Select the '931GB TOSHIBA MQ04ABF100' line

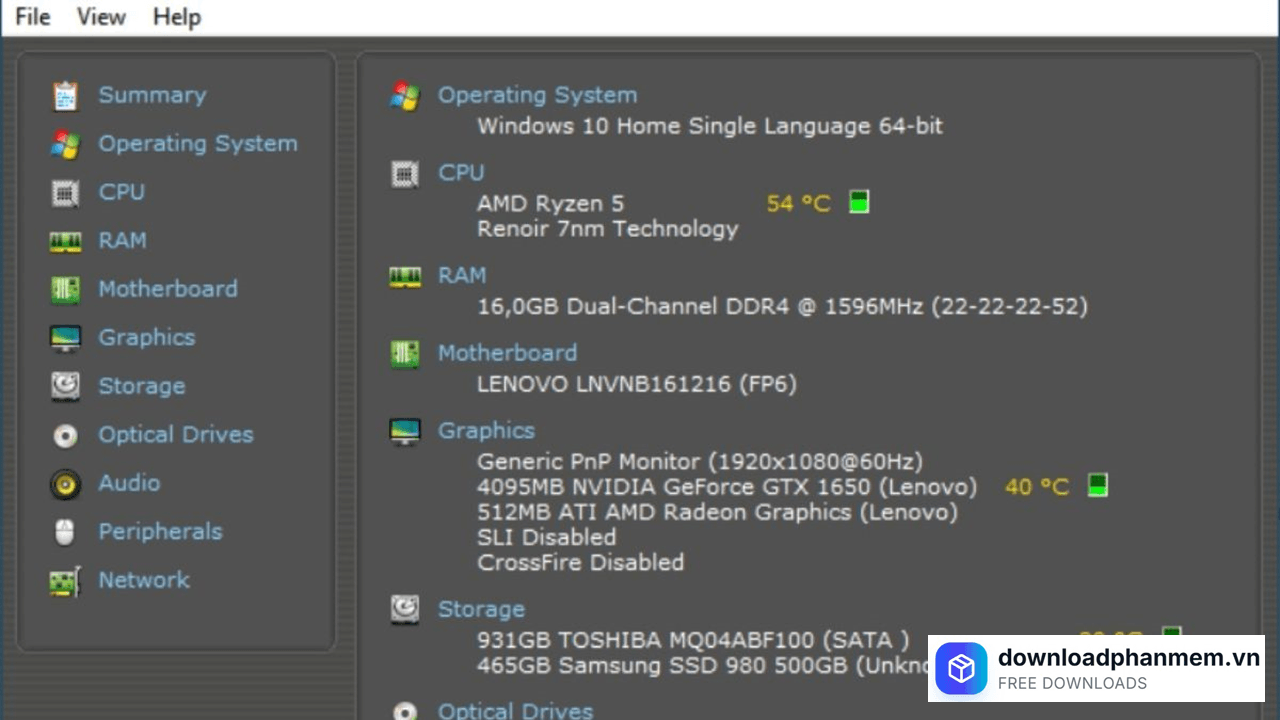point(693,640)
